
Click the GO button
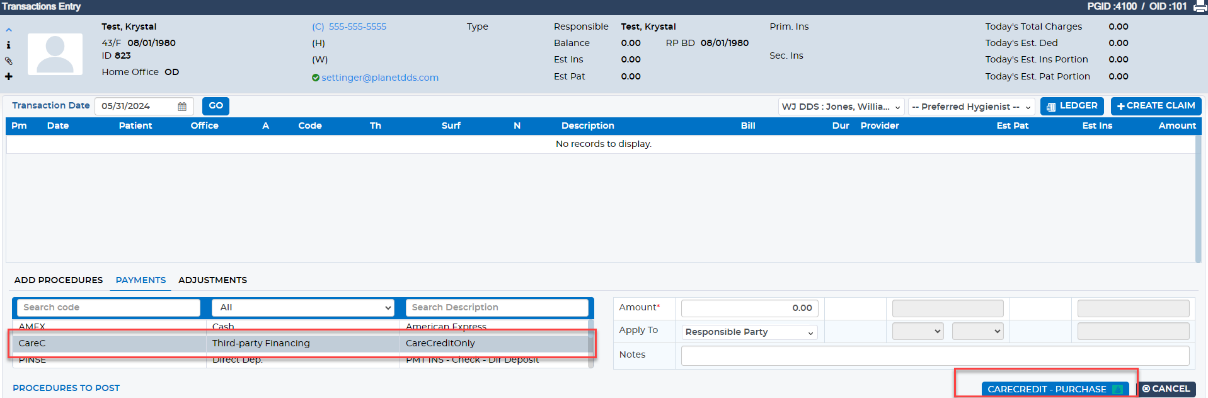[x=215, y=106]
